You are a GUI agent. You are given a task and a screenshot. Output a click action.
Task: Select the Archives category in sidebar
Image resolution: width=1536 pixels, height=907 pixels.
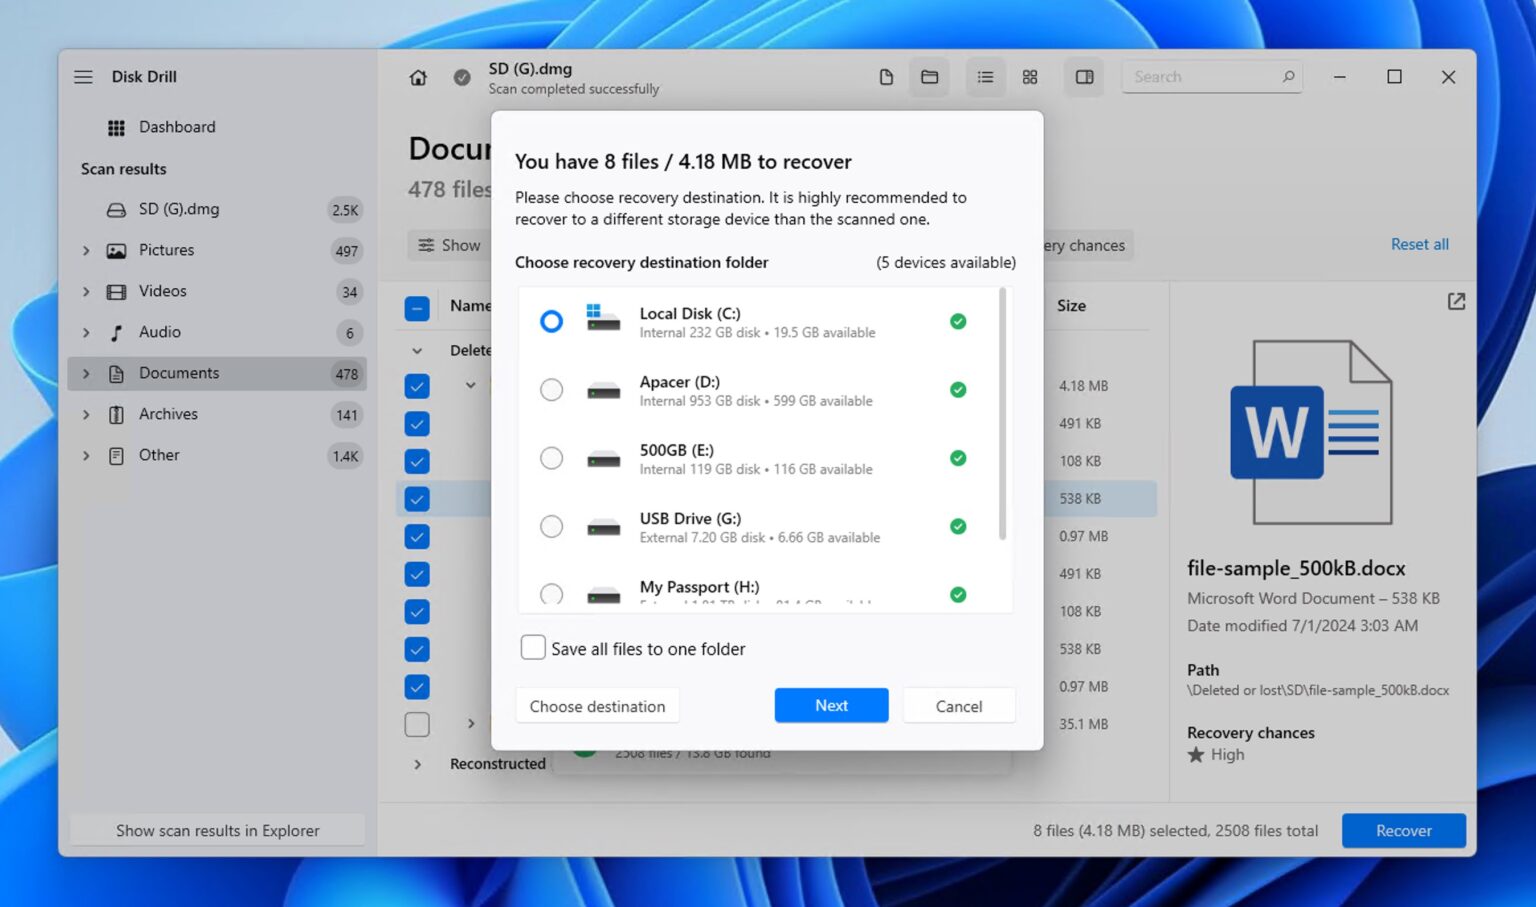click(168, 414)
